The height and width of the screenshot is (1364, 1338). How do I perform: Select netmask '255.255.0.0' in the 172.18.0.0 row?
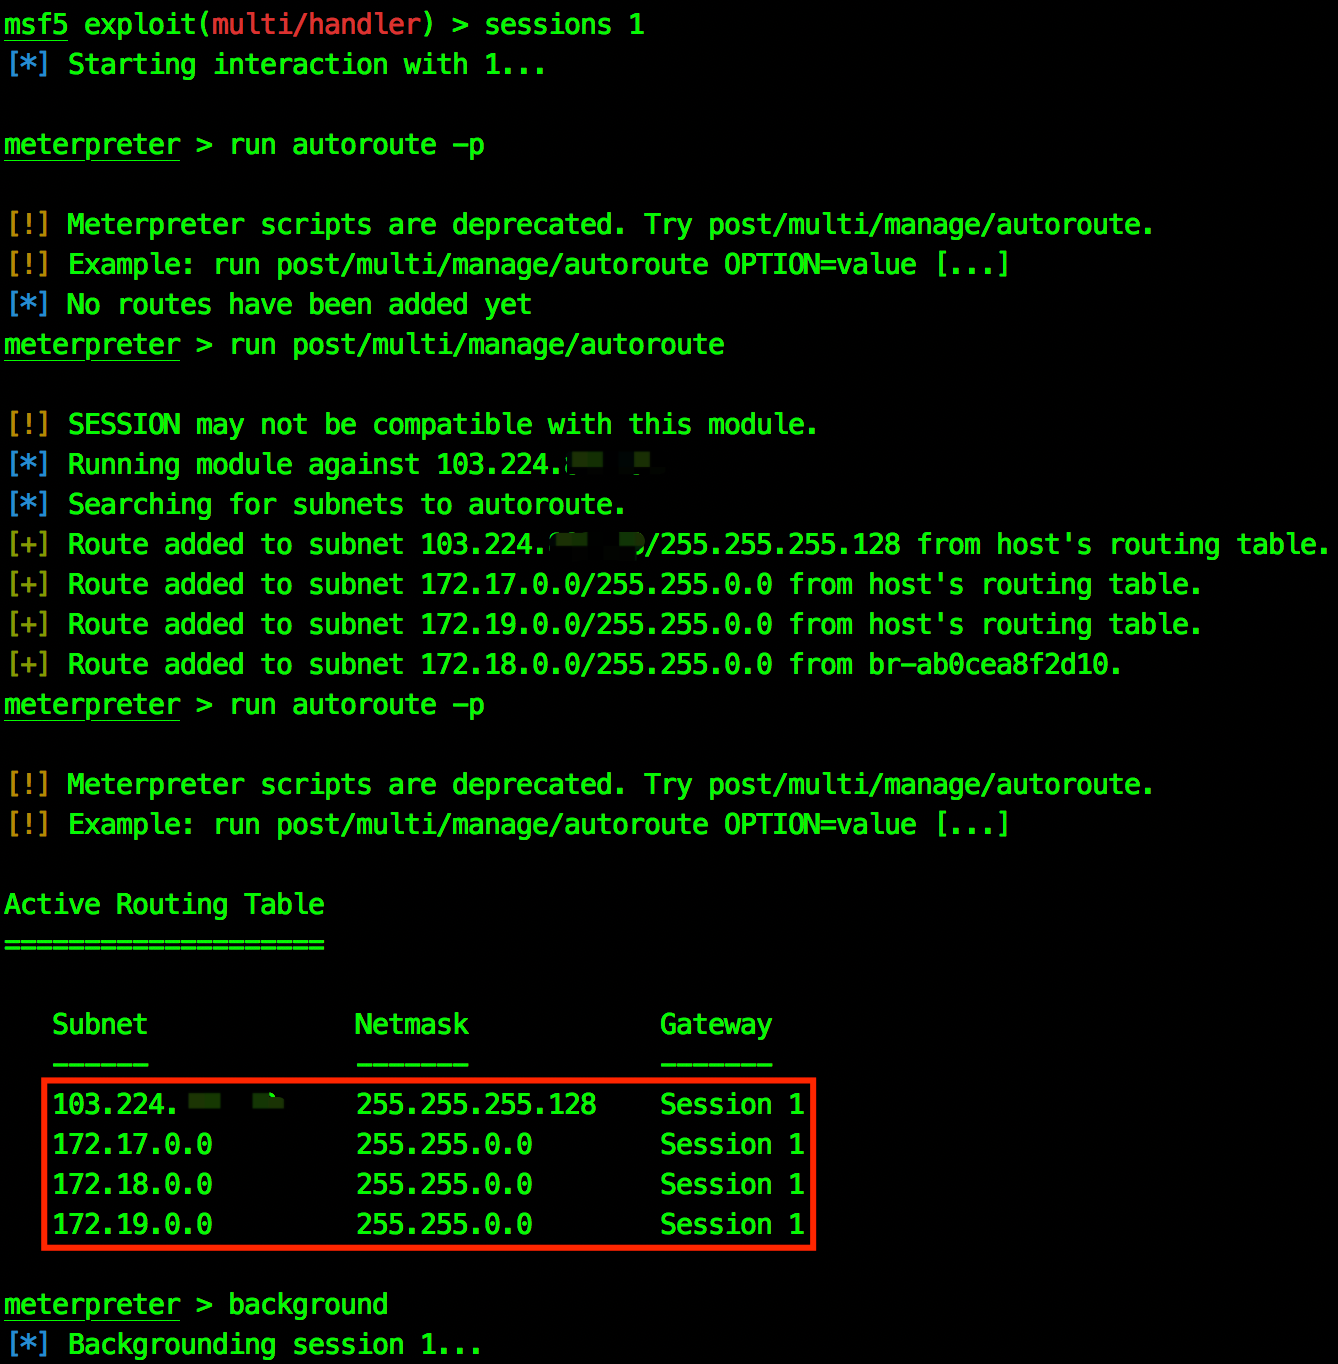pyautogui.click(x=444, y=1184)
